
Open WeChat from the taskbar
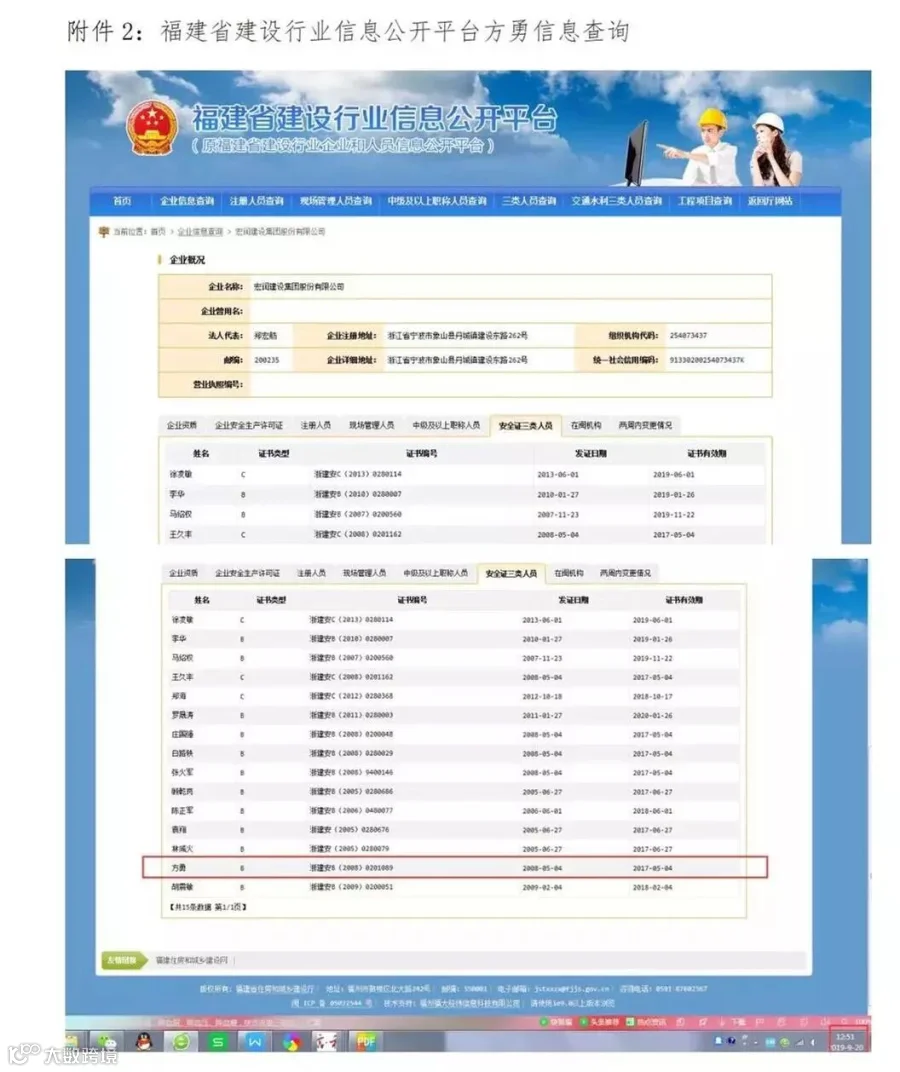tap(108, 1042)
